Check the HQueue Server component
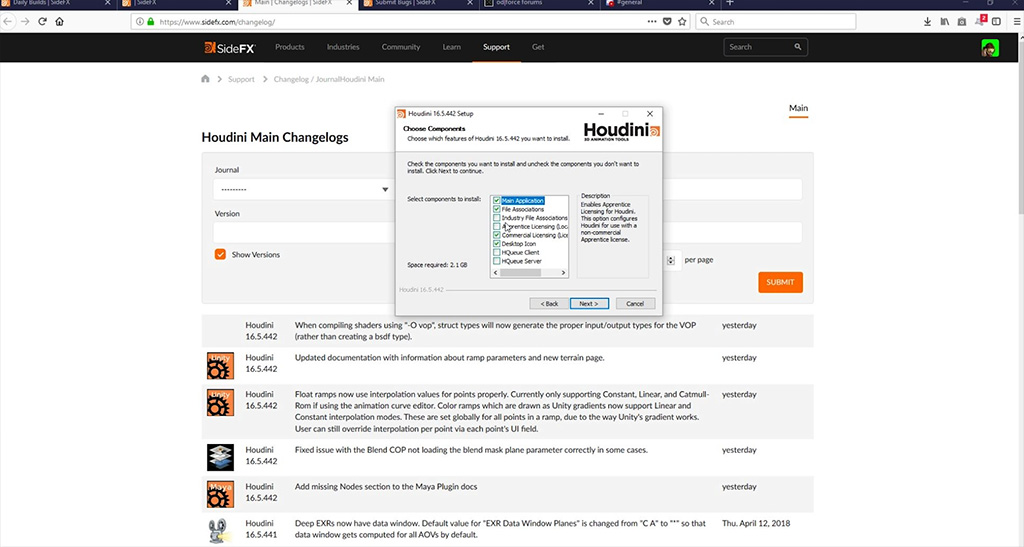 [x=497, y=262]
